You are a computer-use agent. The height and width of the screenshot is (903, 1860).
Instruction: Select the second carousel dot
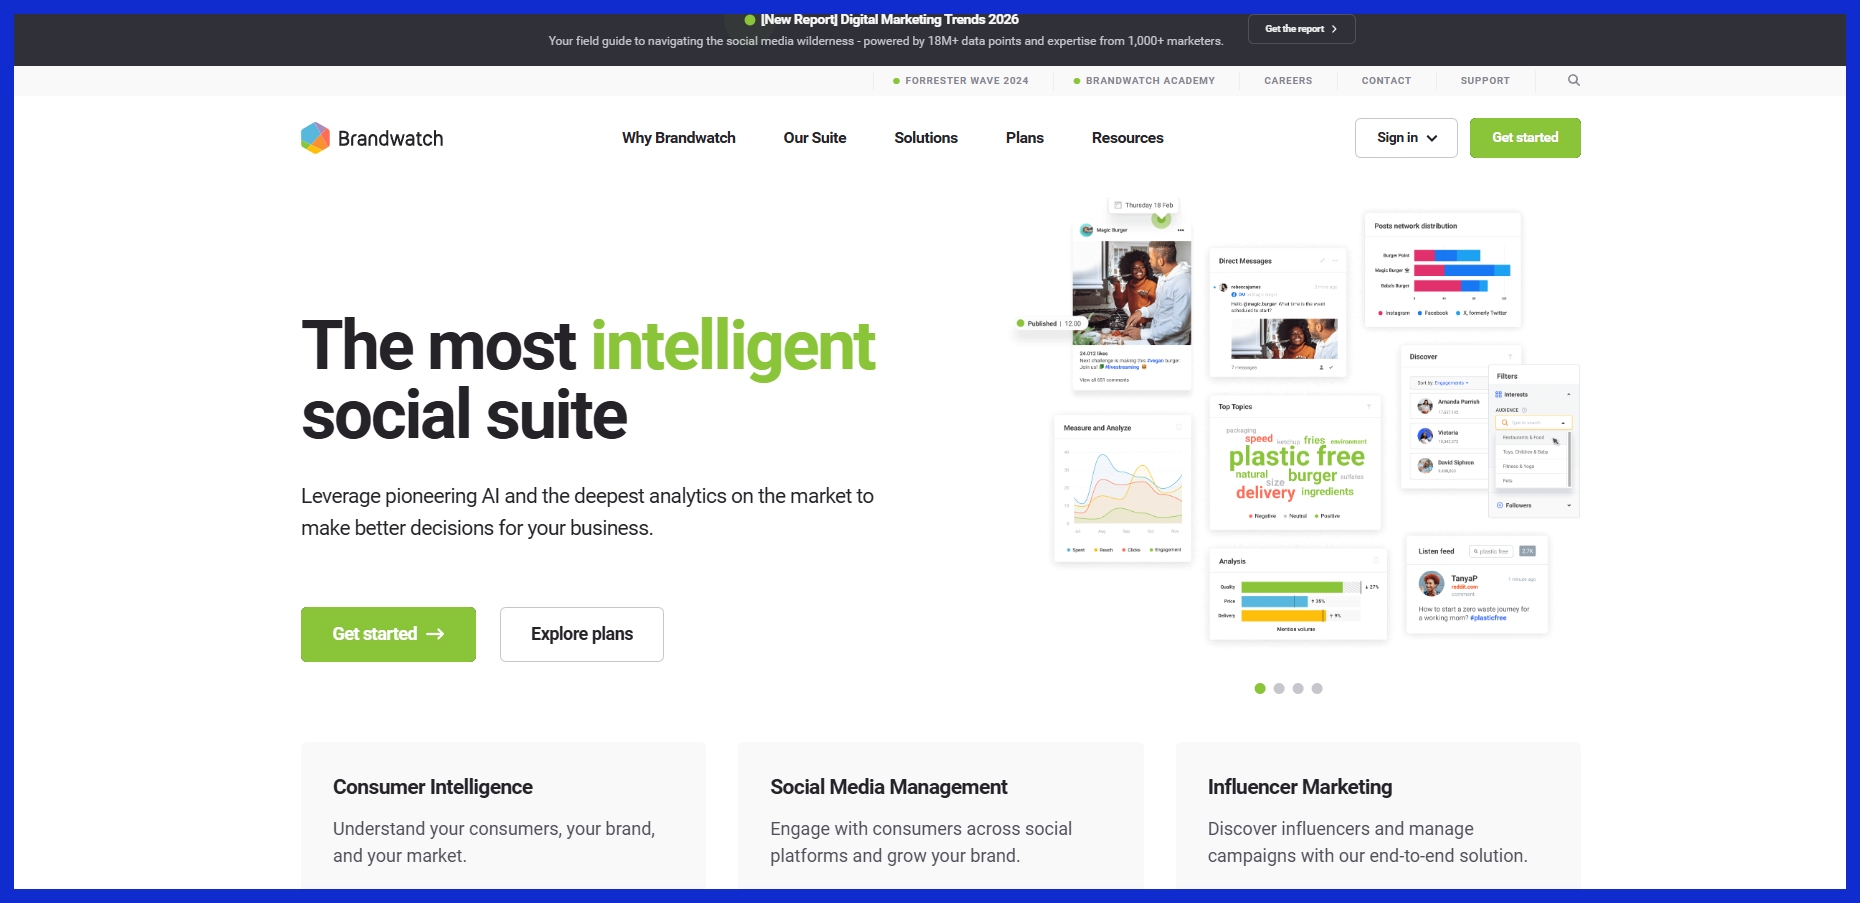tap(1279, 688)
